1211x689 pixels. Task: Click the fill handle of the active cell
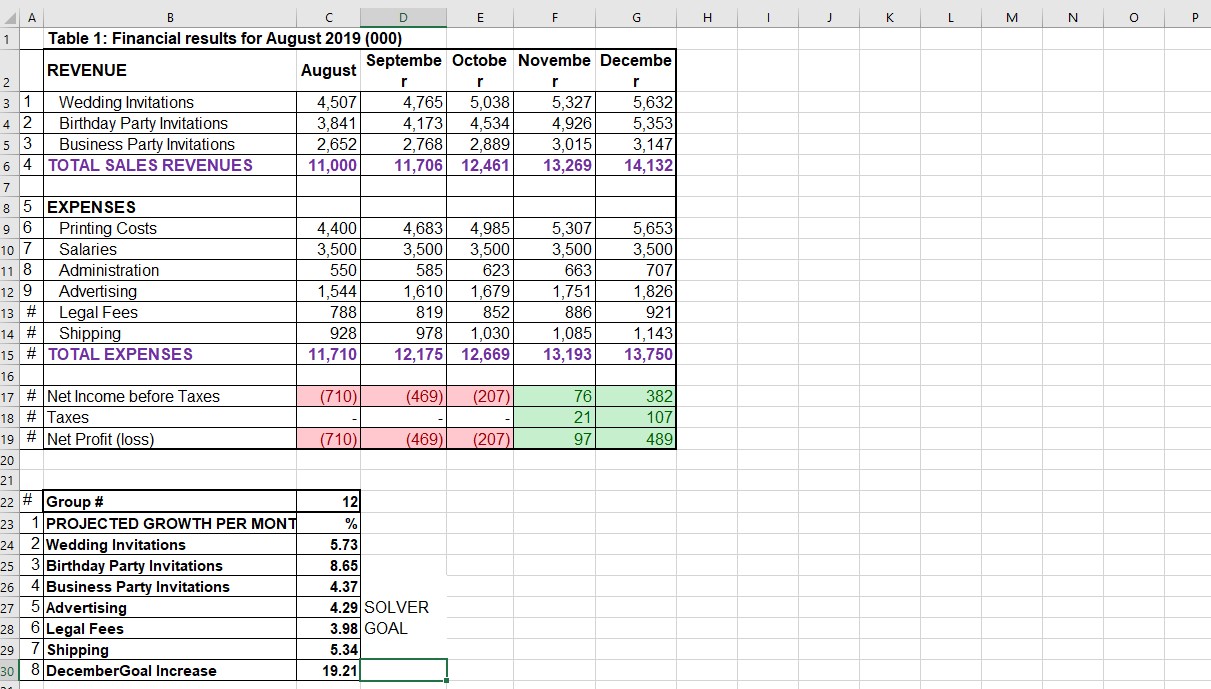point(447,680)
